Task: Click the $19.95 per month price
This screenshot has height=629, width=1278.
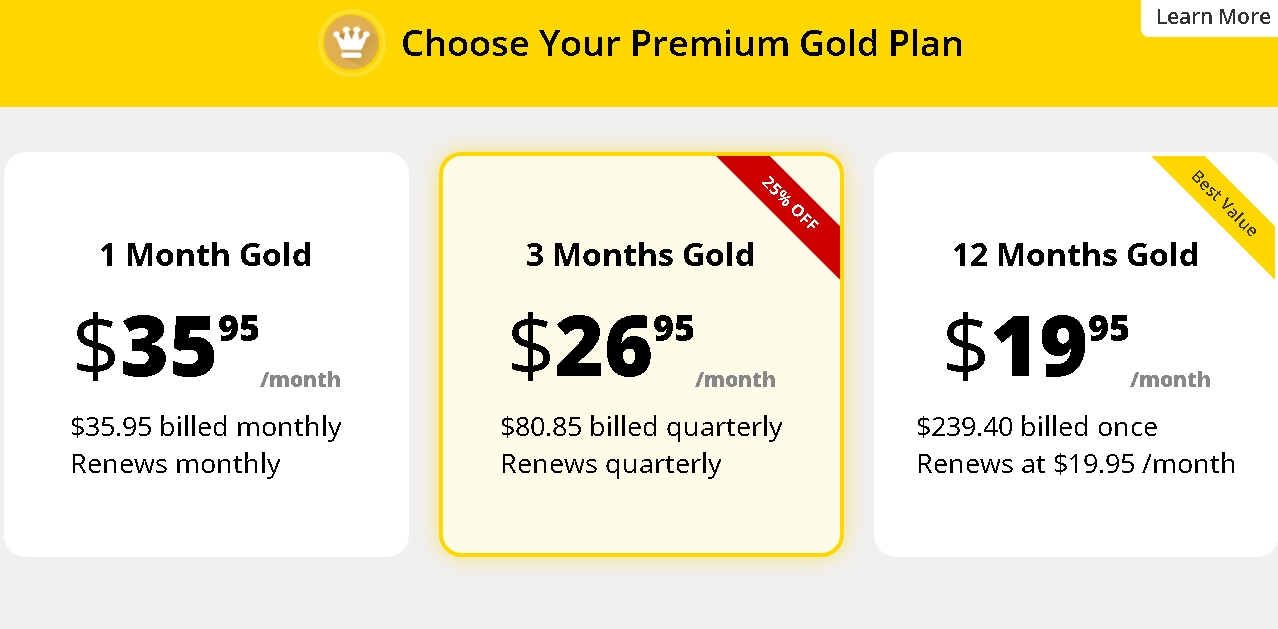Action: [x=1036, y=345]
